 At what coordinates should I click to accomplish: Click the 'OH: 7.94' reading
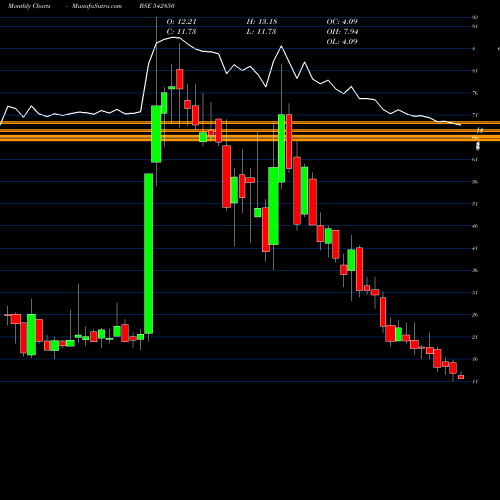pyautogui.click(x=342, y=32)
